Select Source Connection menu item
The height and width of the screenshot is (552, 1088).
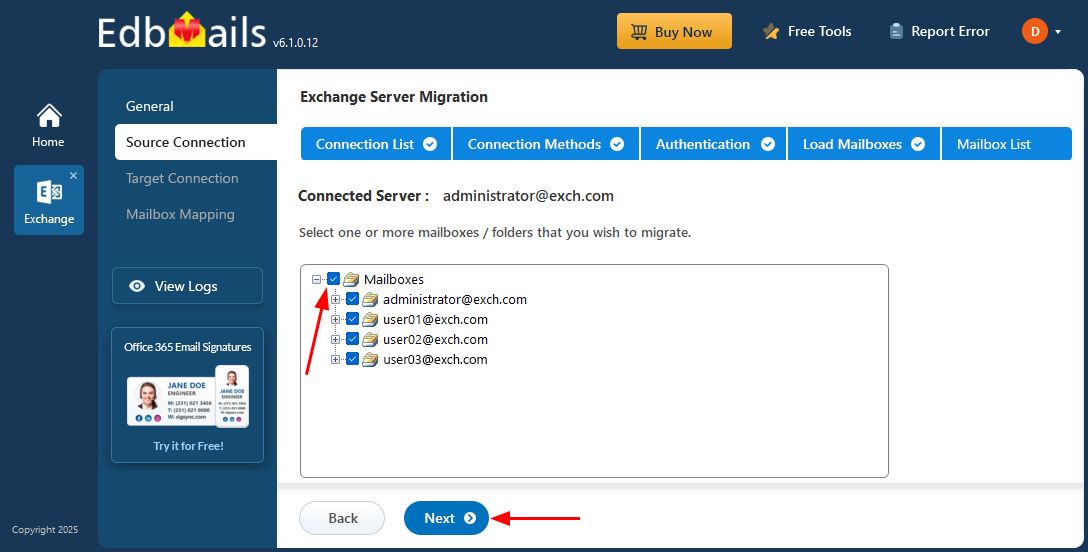pos(196,142)
